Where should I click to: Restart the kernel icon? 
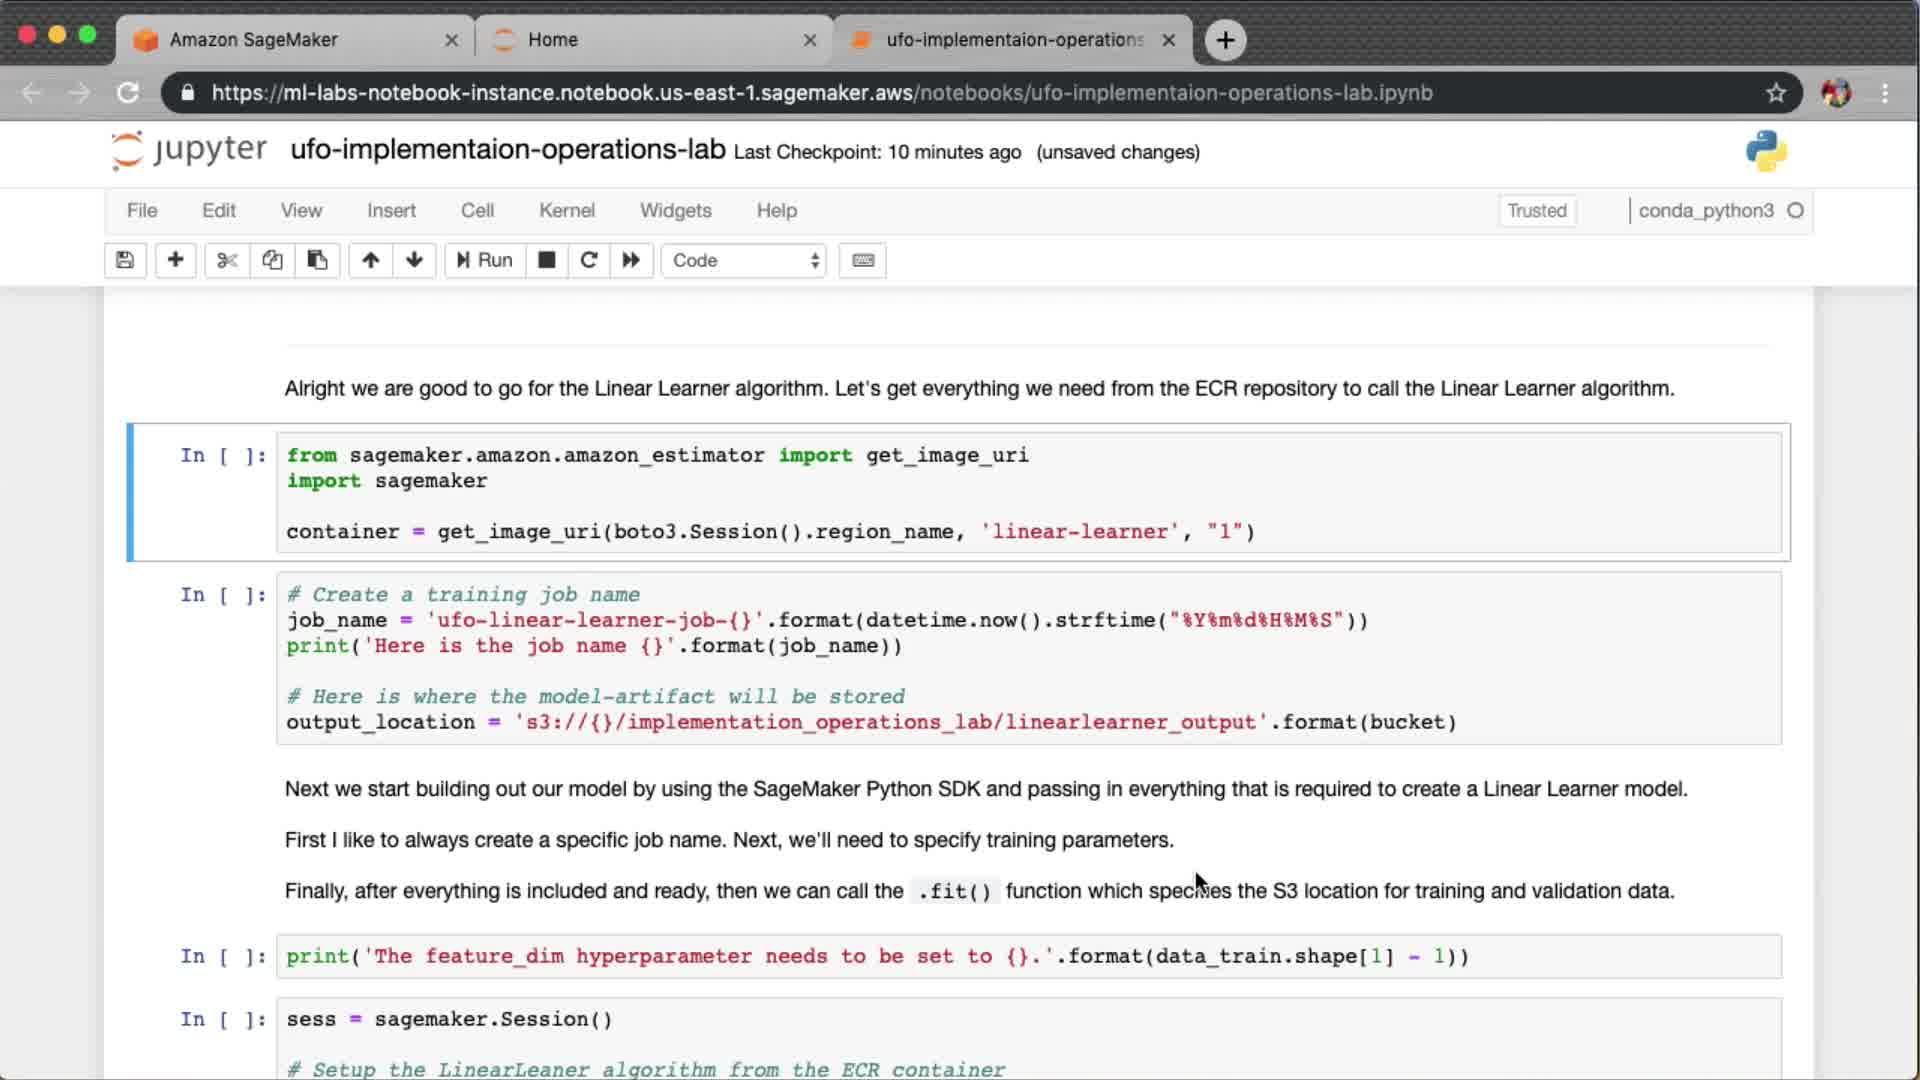(589, 260)
